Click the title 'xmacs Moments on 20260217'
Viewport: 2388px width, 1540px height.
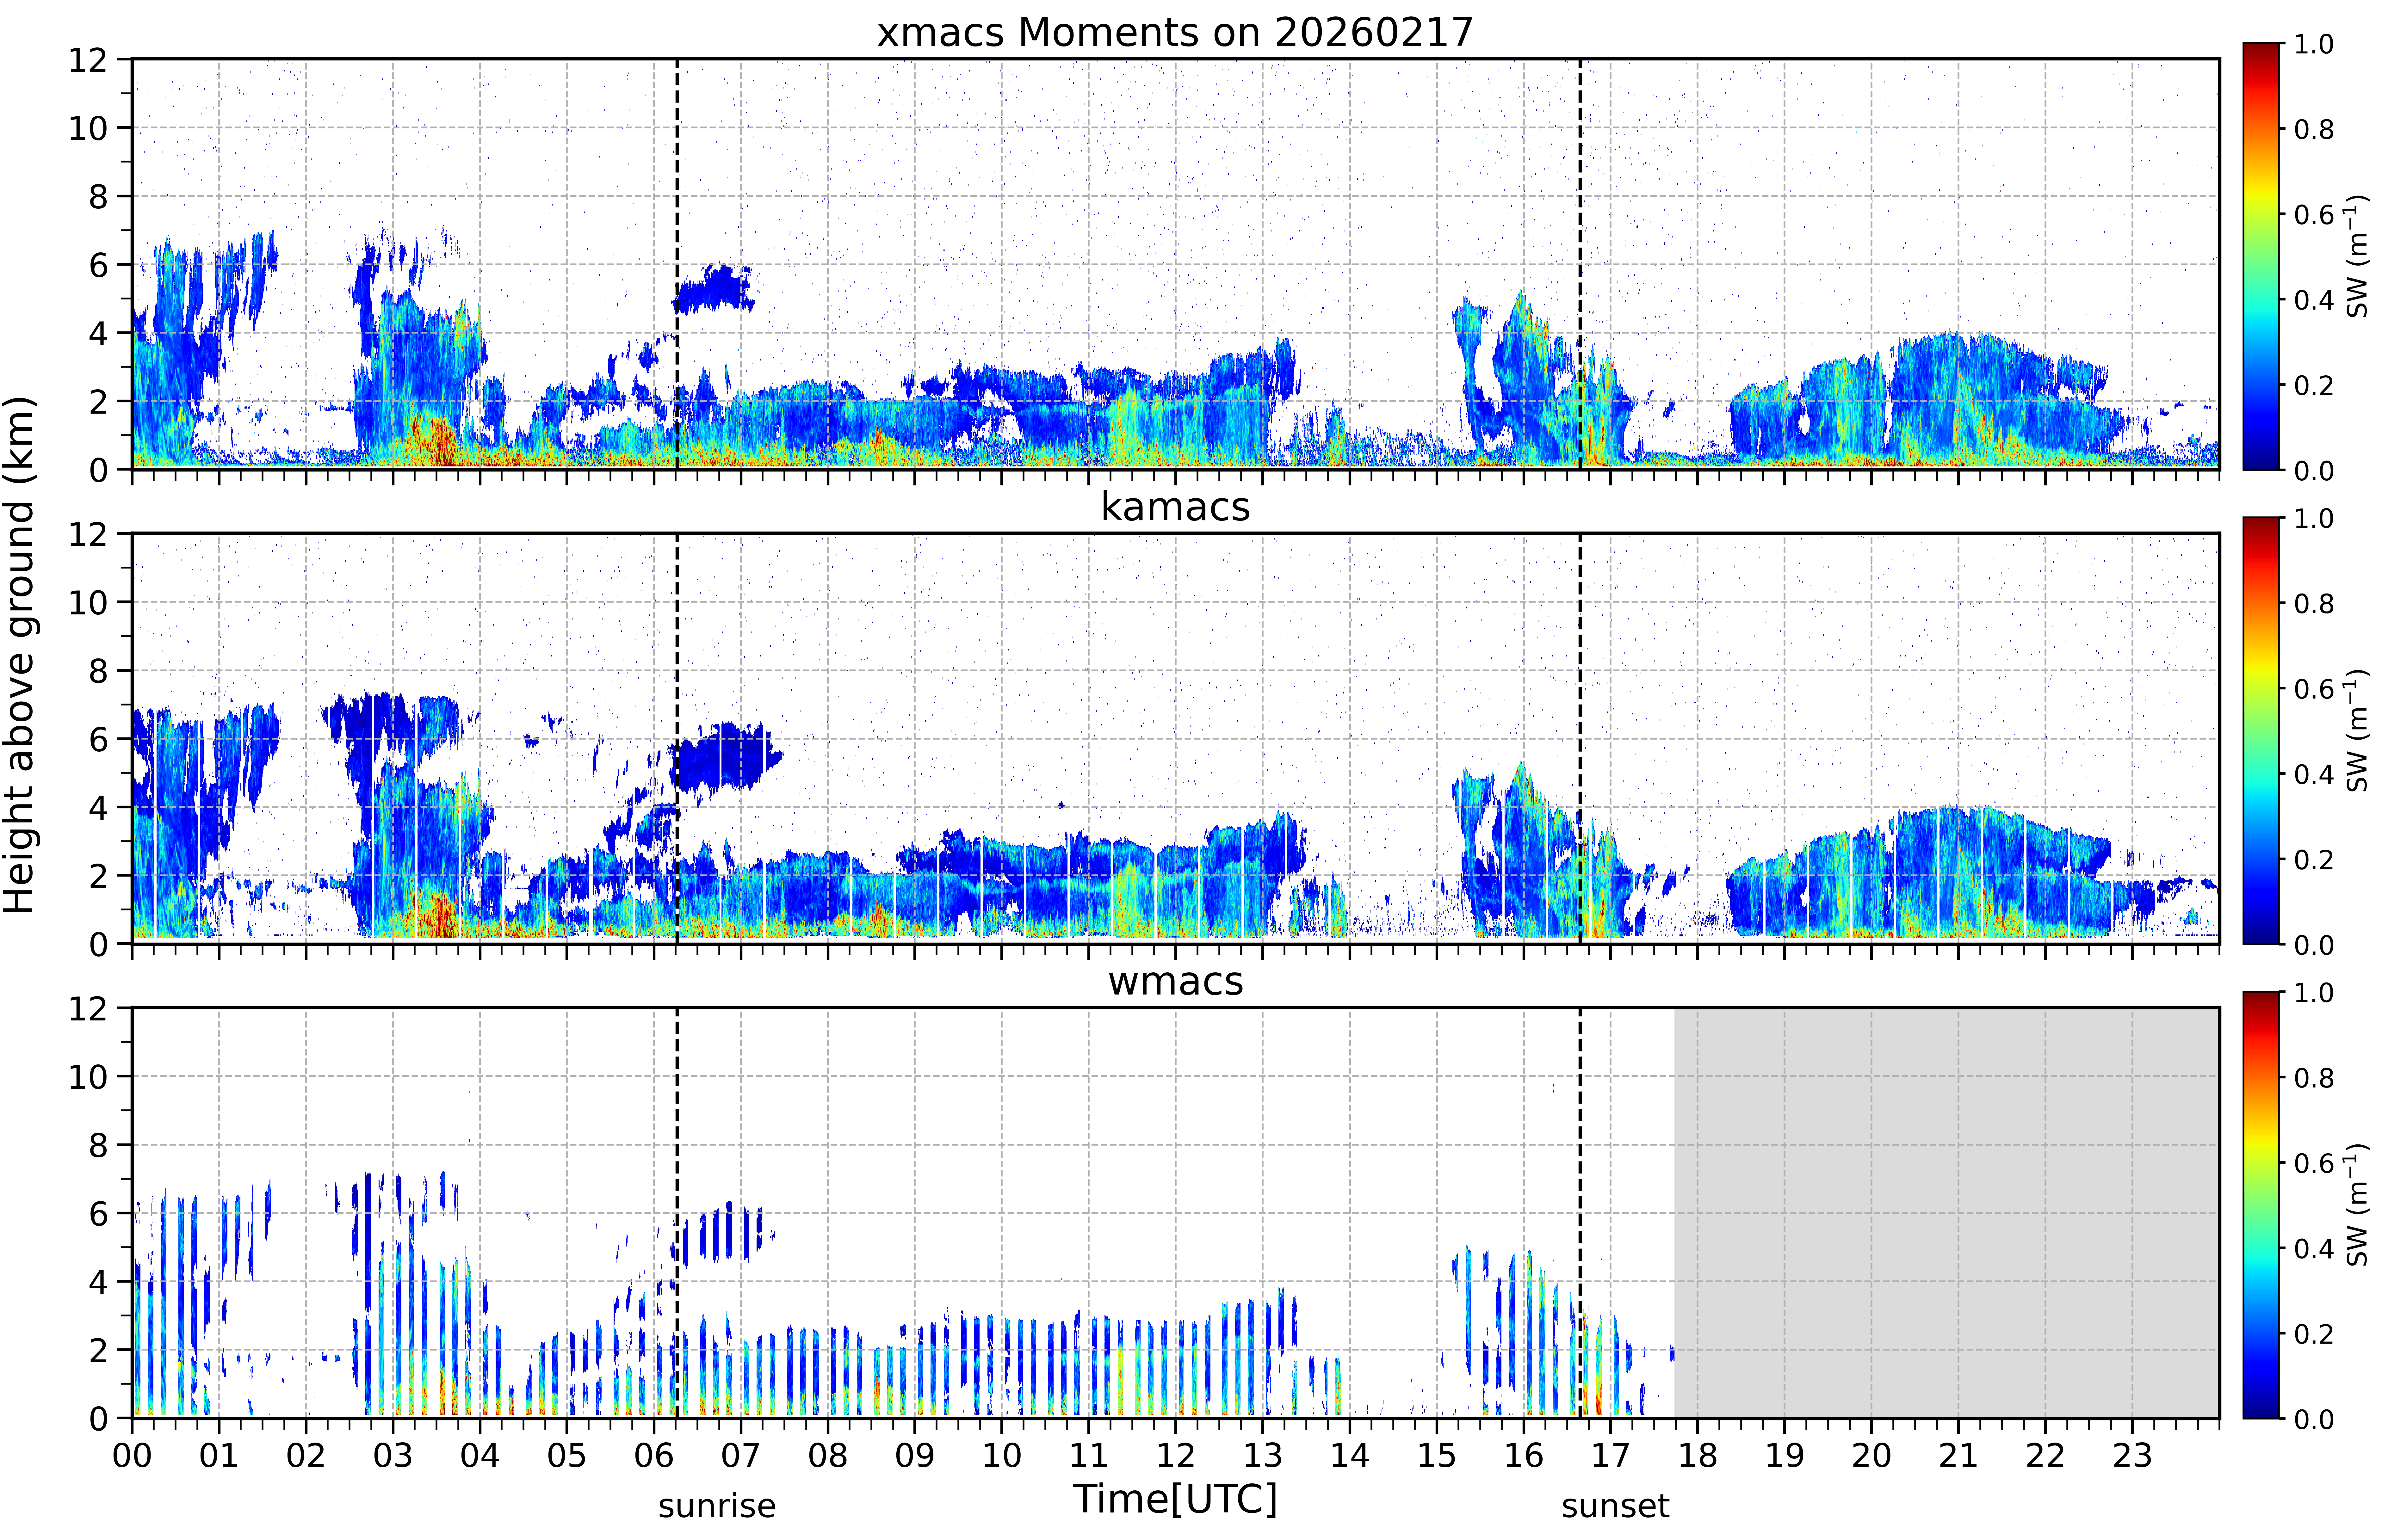pos(1175,32)
